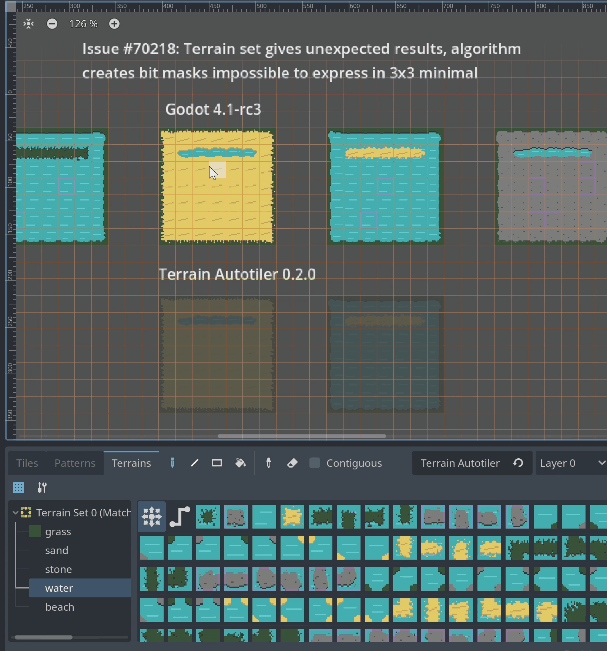Open the Layer 0 dropdown
This screenshot has width=607, height=651.
[571, 463]
